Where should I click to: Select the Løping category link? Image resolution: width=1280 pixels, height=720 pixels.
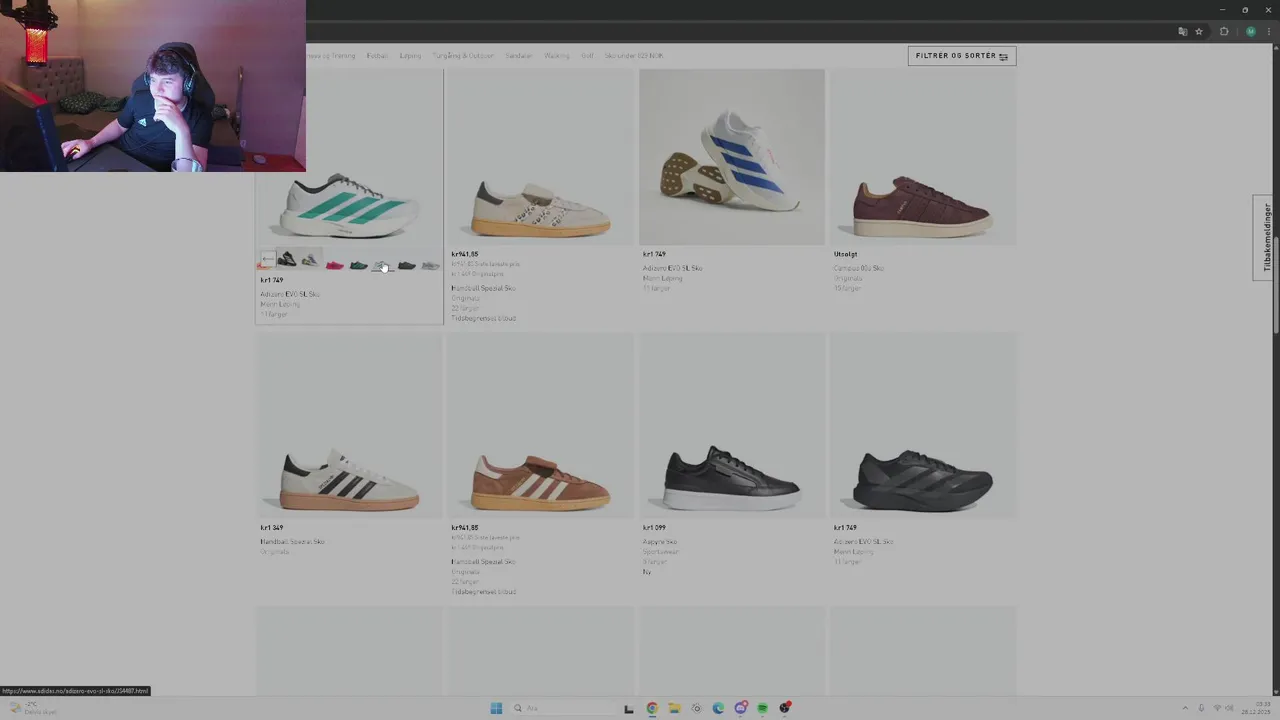pyautogui.click(x=410, y=56)
